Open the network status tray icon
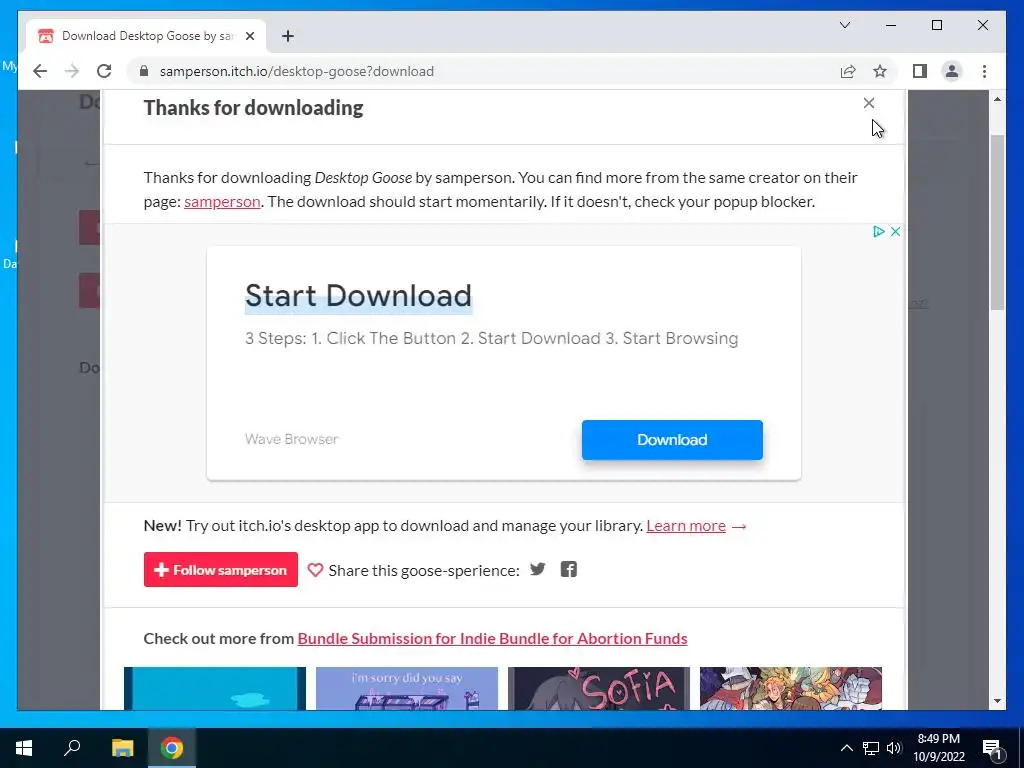This screenshot has width=1024, height=768. [871, 748]
